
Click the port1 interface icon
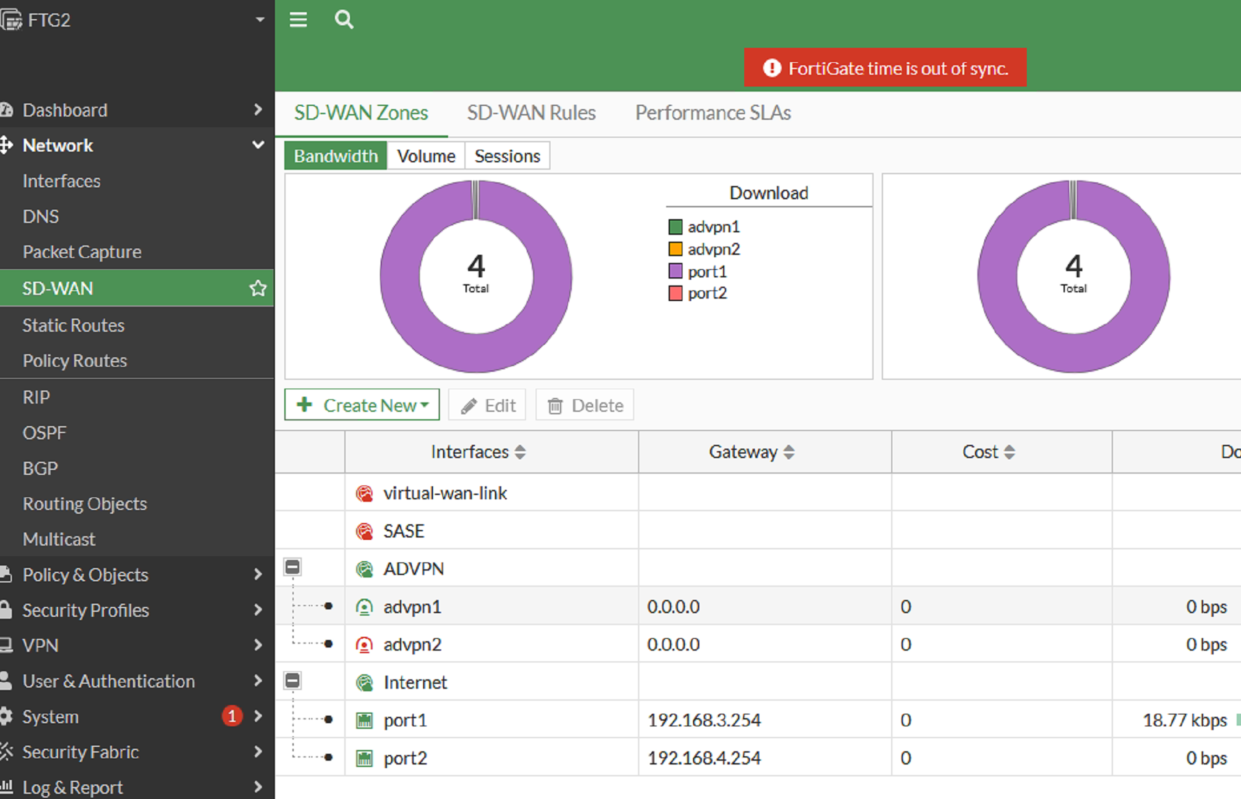pos(364,720)
